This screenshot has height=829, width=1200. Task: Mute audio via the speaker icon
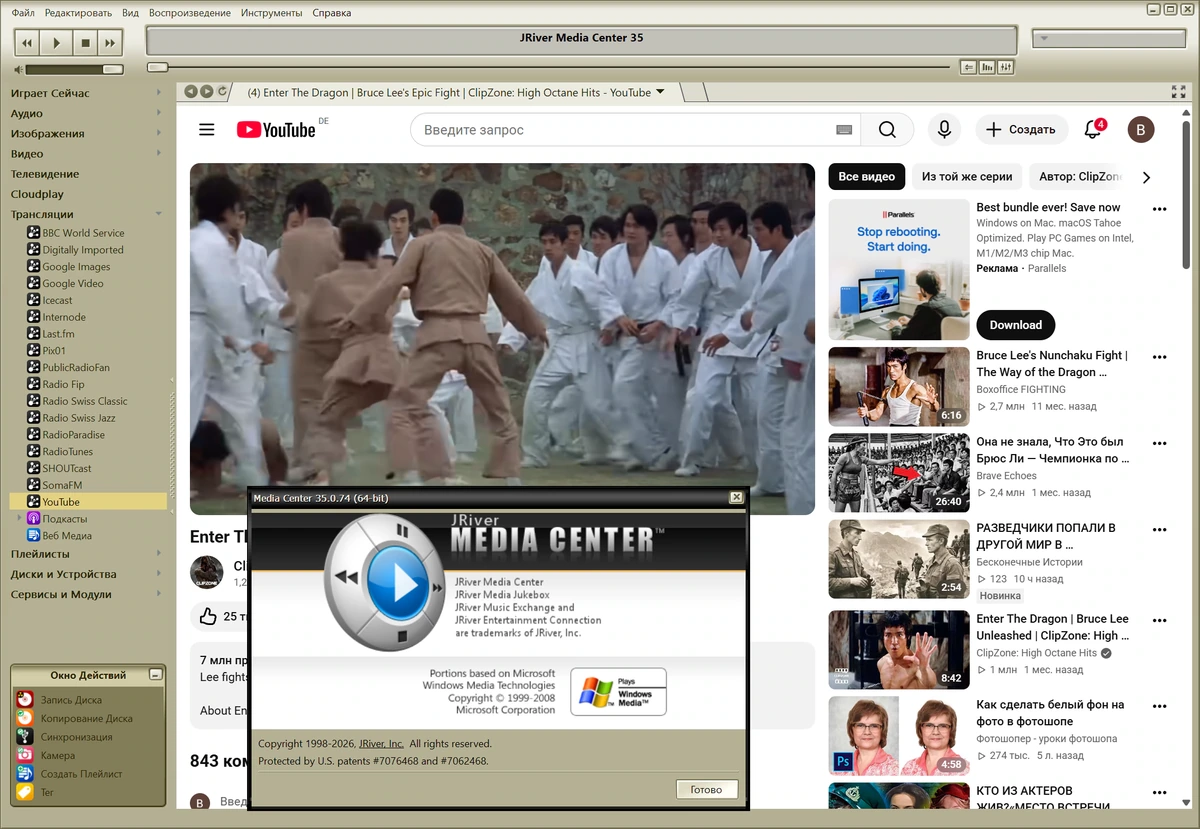click(x=18, y=70)
